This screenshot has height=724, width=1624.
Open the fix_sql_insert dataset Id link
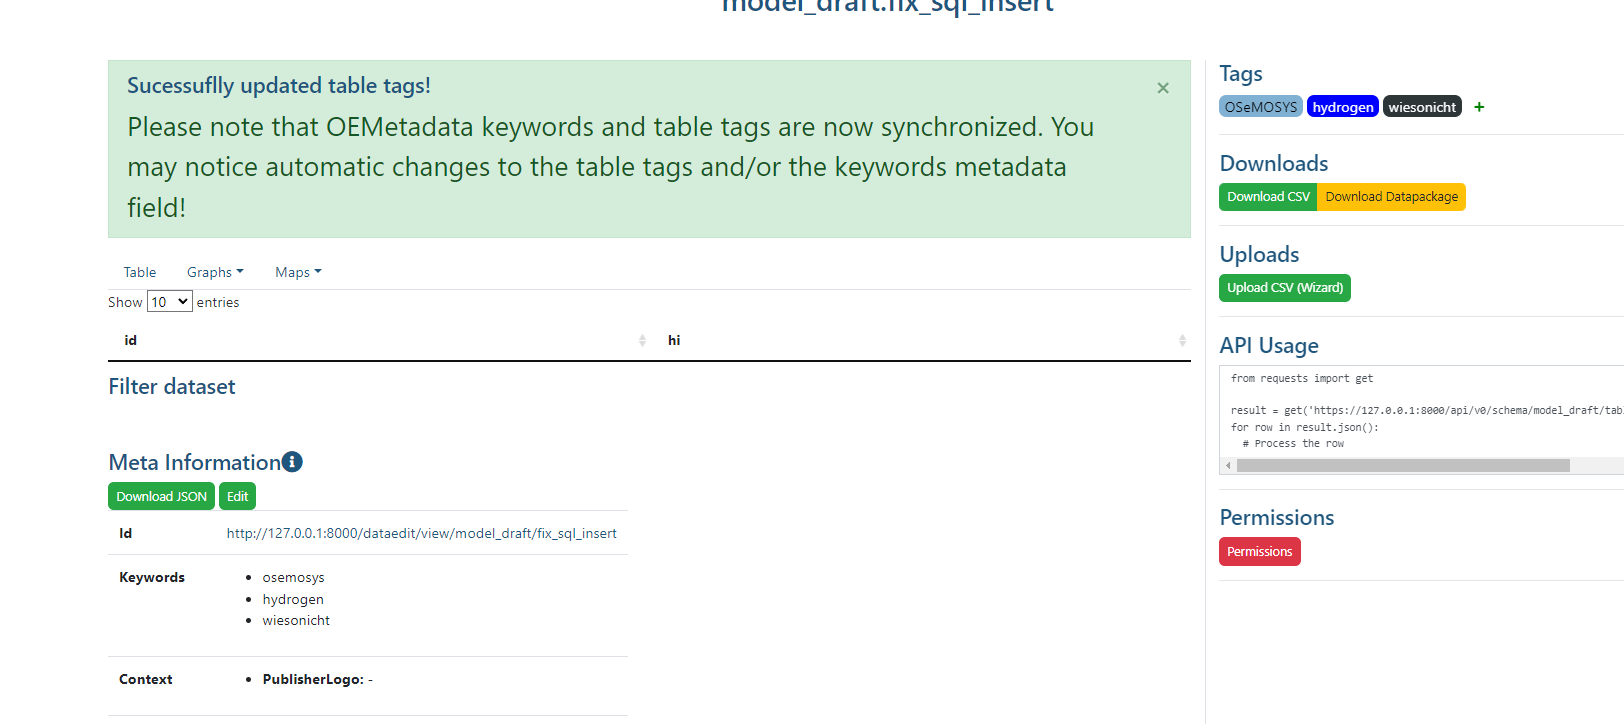421,533
